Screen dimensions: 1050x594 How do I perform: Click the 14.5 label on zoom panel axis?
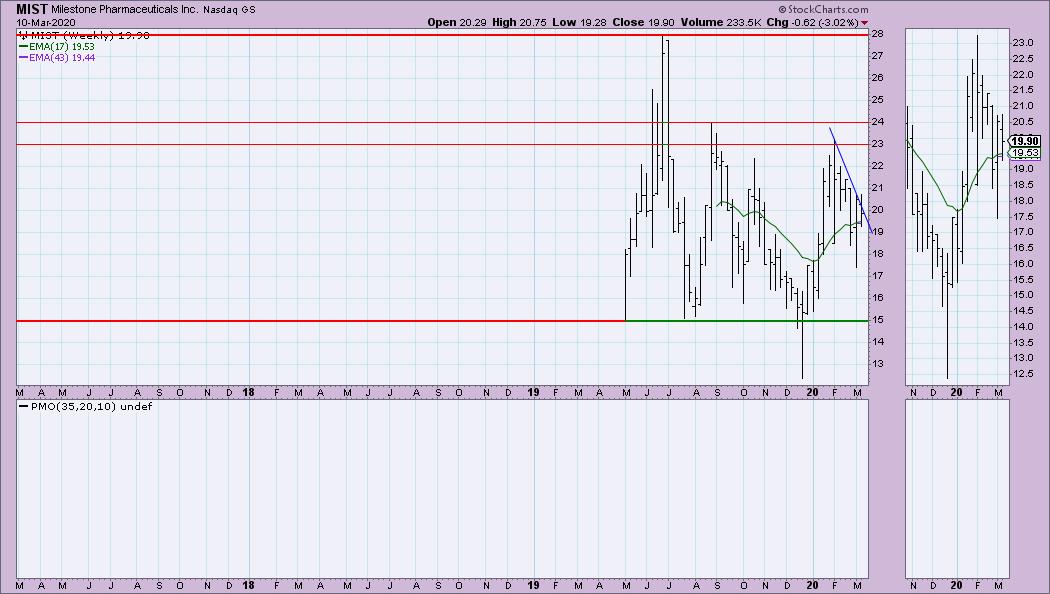(x=1021, y=311)
